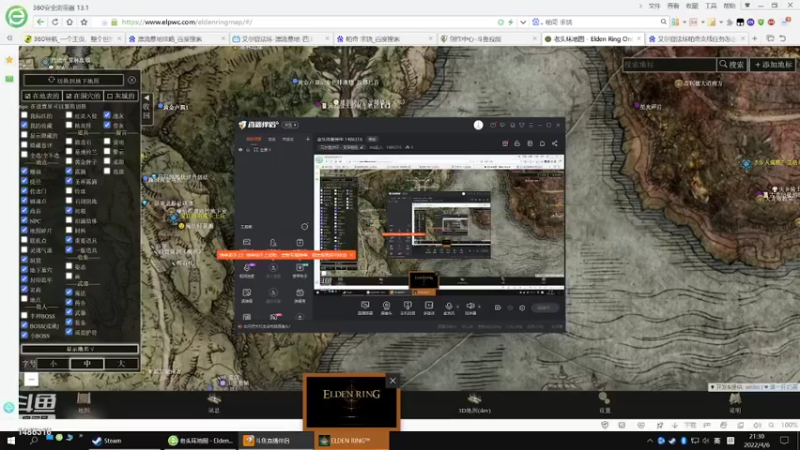
Task: Add a scene with the plus icon in the streaming window
Action: coord(308,139)
